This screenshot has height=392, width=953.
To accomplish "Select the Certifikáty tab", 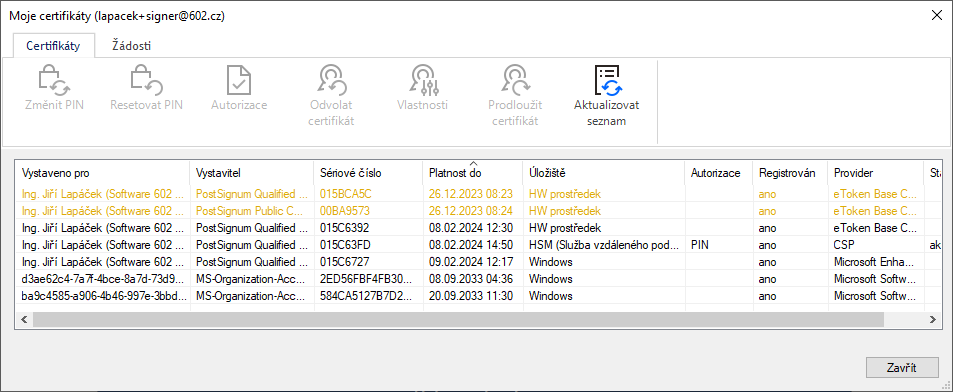I will [x=53, y=46].
